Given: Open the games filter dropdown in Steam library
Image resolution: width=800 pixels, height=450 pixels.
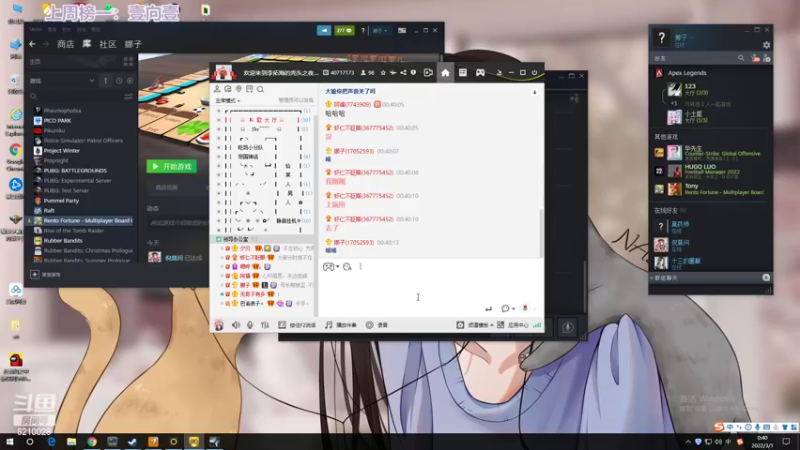Looking at the screenshot, I should click(x=62, y=81).
